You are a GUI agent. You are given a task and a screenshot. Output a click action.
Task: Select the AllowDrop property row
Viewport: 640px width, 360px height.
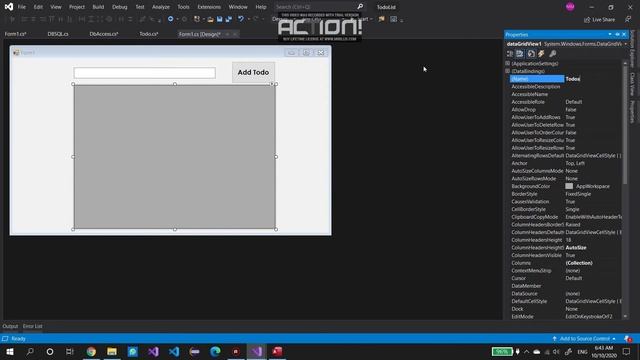pos(565,109)
